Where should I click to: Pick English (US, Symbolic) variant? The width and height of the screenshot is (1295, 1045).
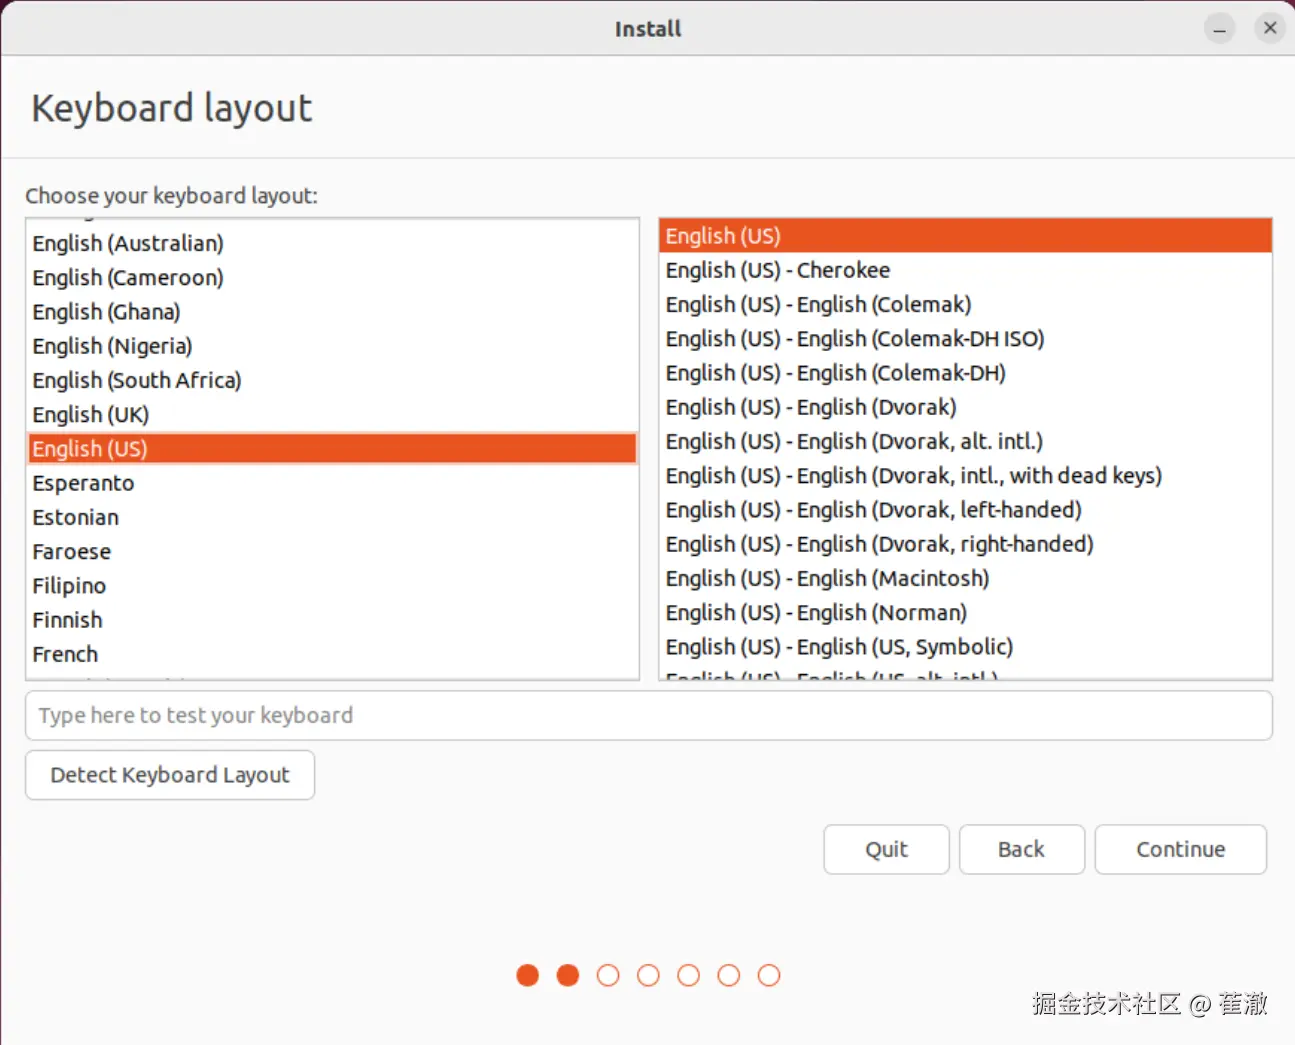click(965, 647)
